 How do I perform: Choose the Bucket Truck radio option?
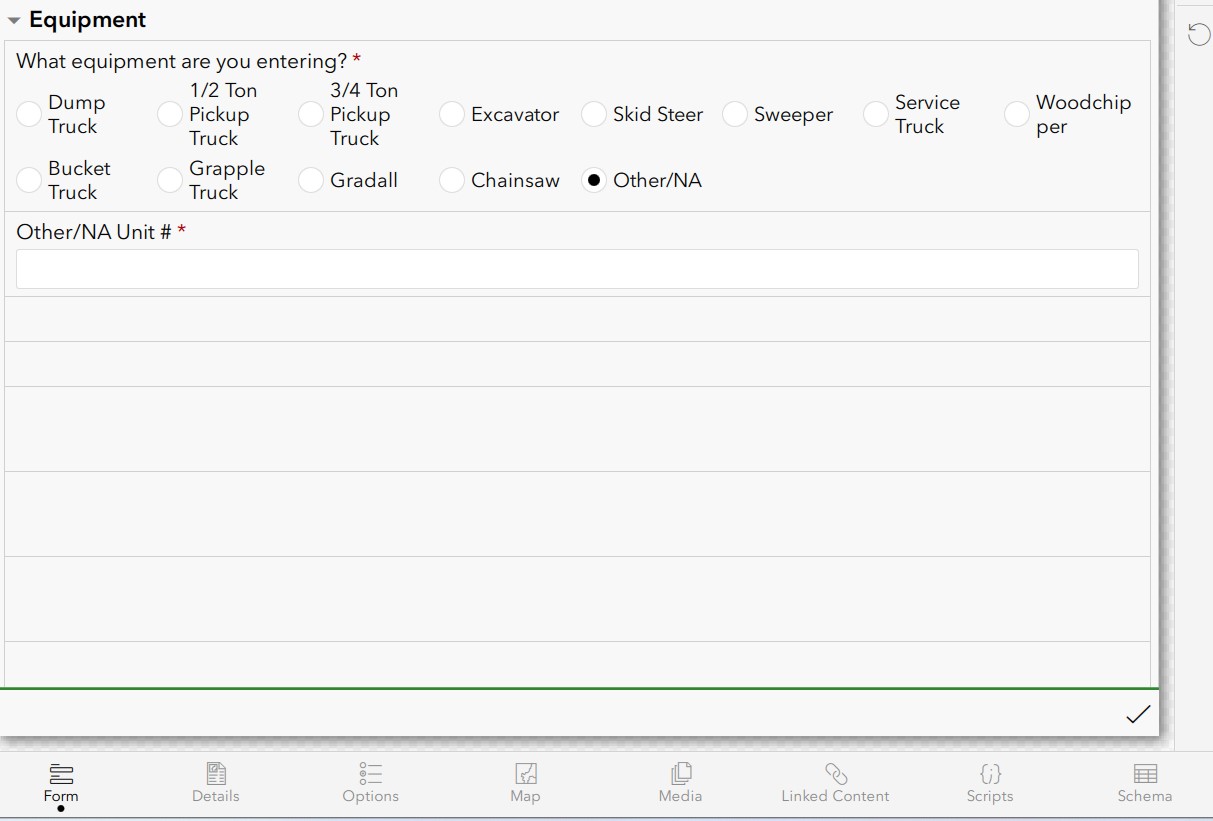(x=29, y=181)
